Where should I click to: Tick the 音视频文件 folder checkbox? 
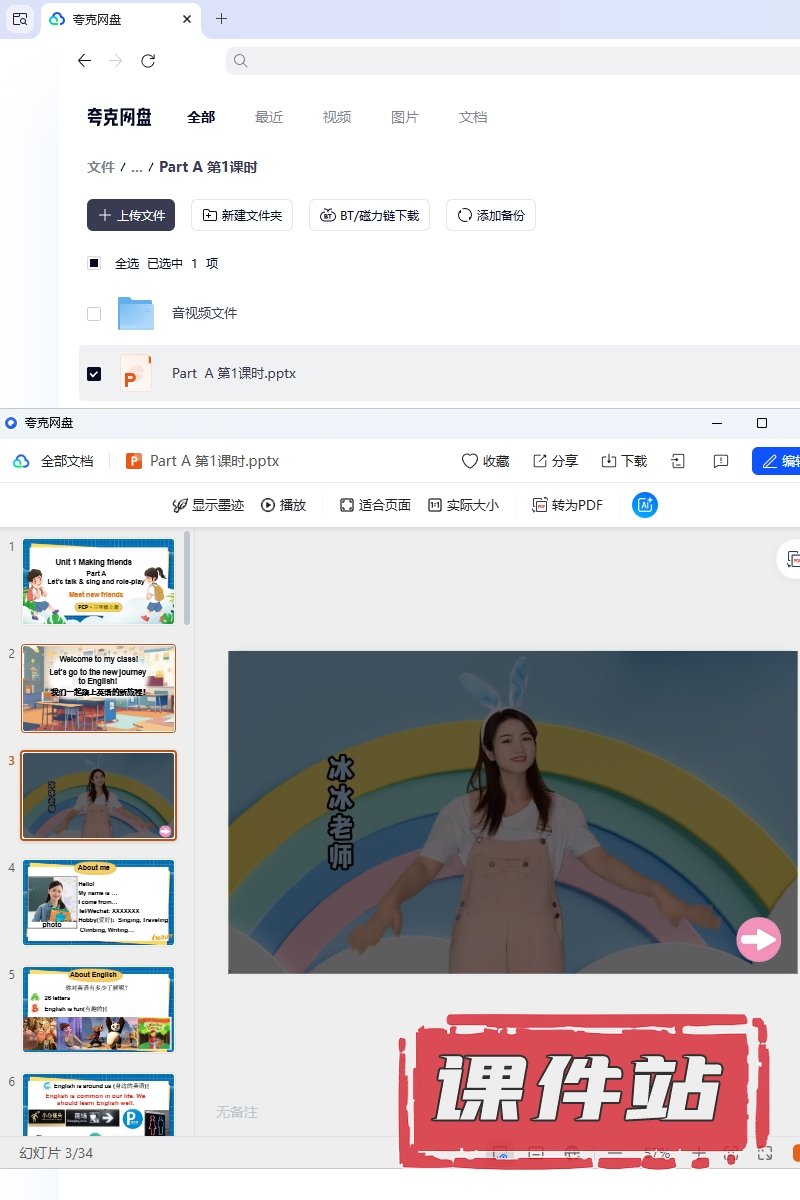pyautogui.click(x=94, y=313)
